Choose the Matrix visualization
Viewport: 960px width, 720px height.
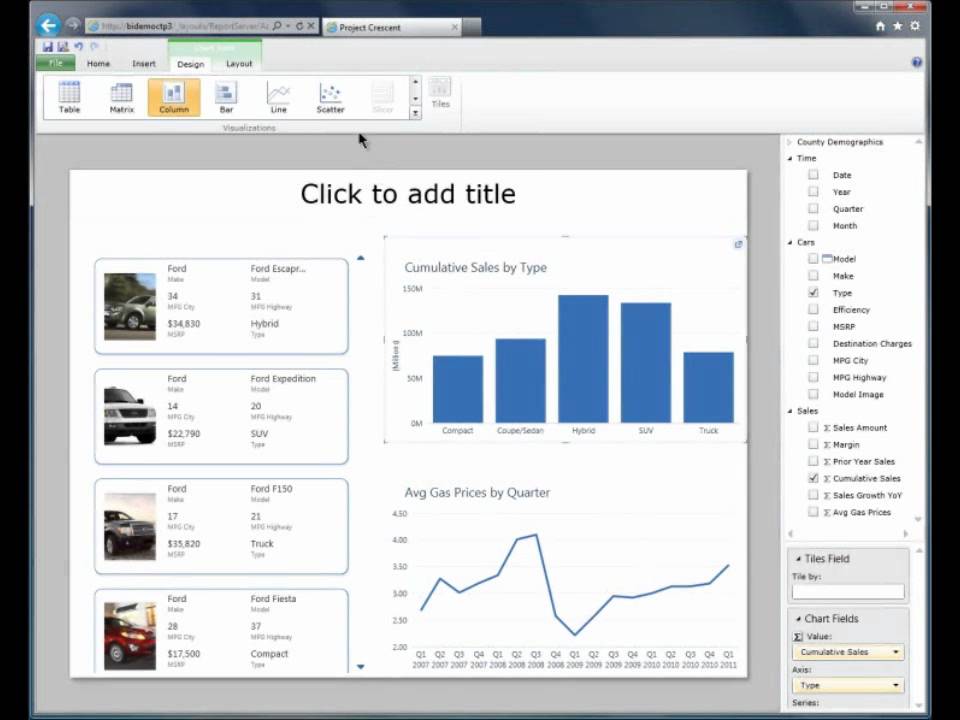pyautogui.click(x=121, y=97)
